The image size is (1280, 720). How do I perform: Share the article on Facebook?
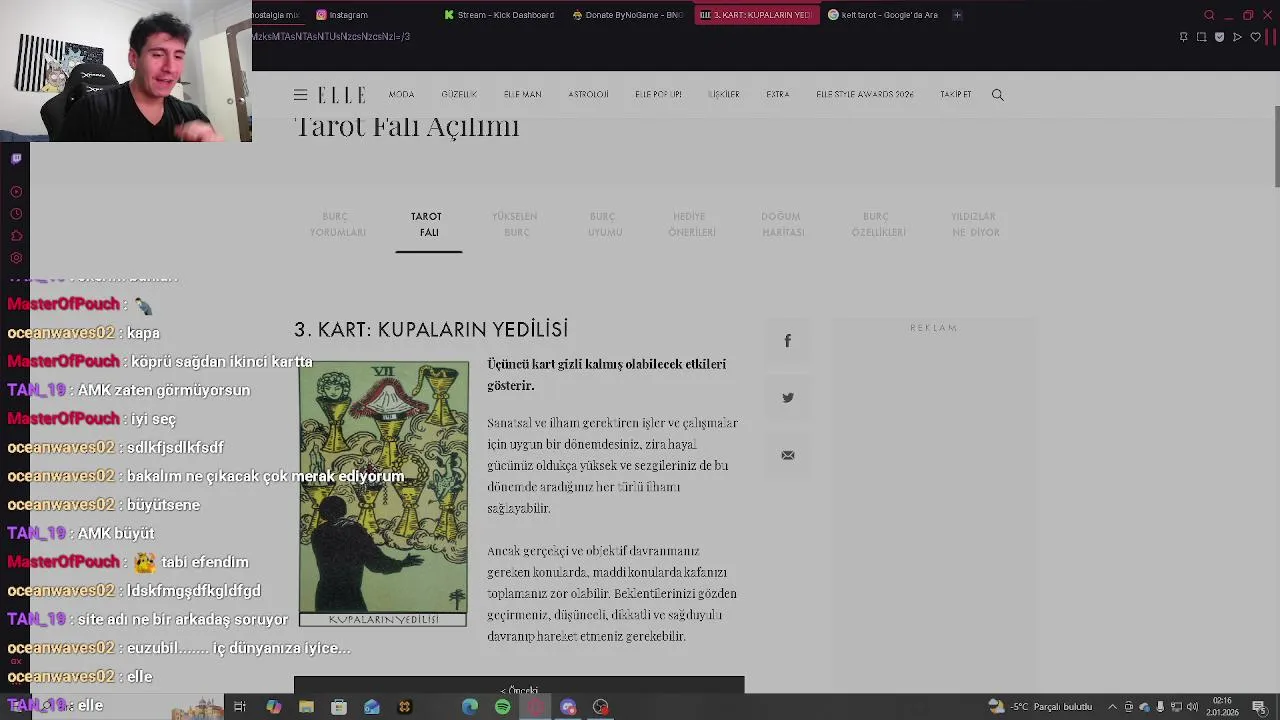[788, 341]
